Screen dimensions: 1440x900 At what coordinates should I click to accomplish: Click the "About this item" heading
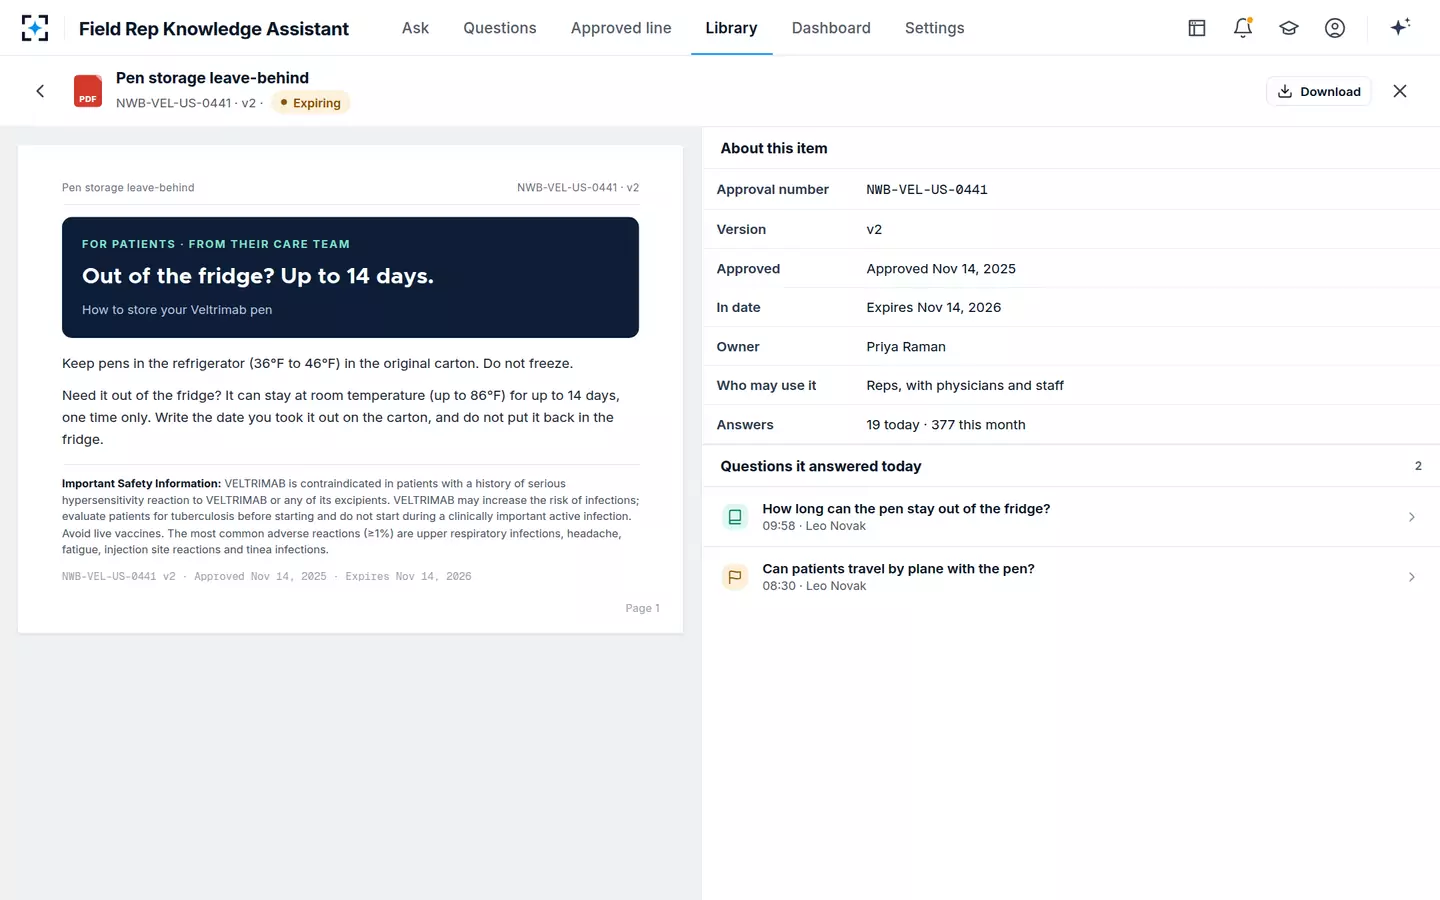774,148
